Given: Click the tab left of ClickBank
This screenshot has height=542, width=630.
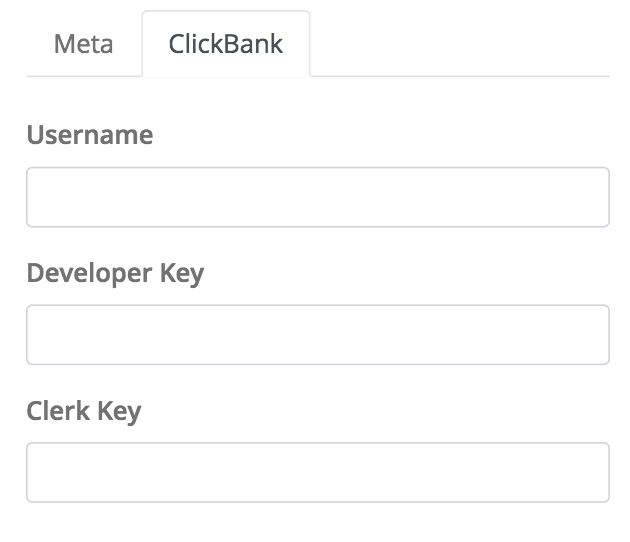Looking at the screenshot, I should pos(84,45).
